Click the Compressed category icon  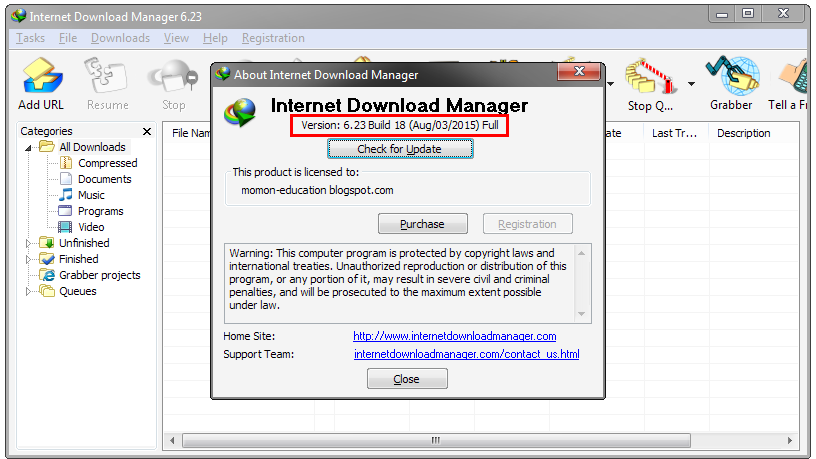pyautogui.click(x=66, y=163)
